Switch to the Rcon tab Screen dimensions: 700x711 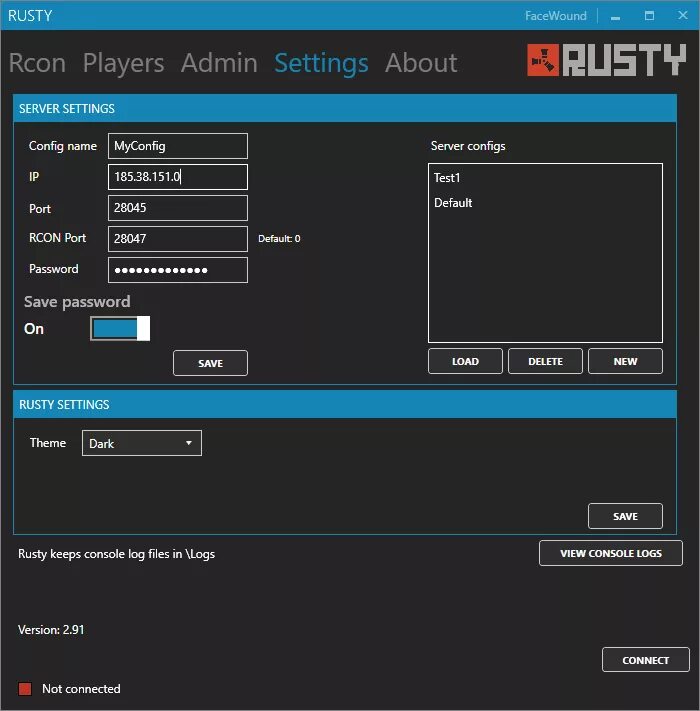coord(37,63)
